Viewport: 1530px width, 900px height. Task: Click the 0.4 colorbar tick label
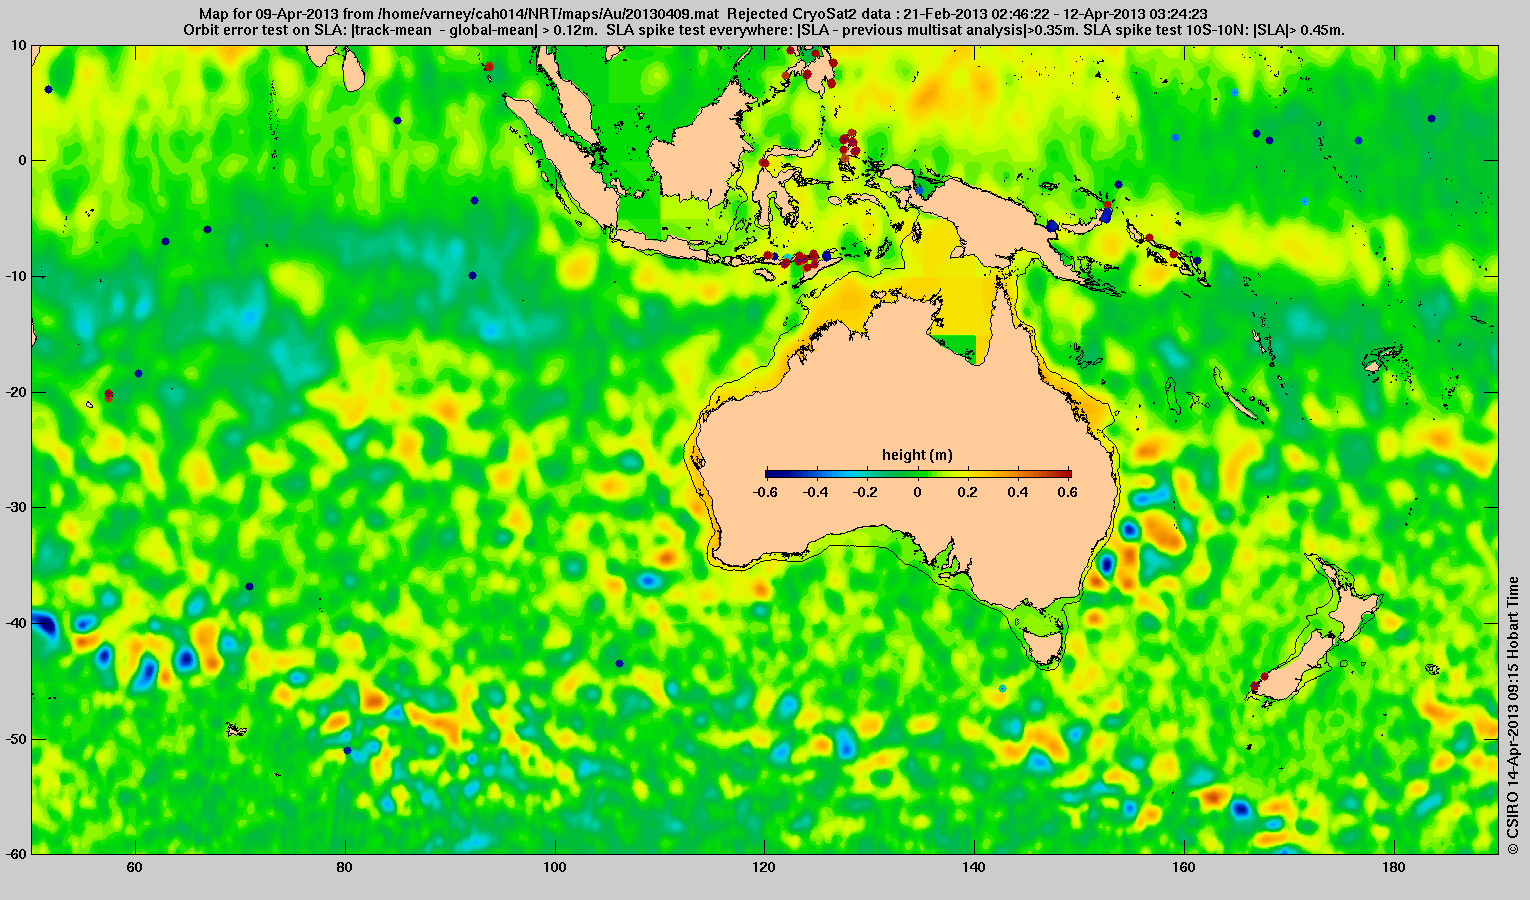(x=1020, y=492)
